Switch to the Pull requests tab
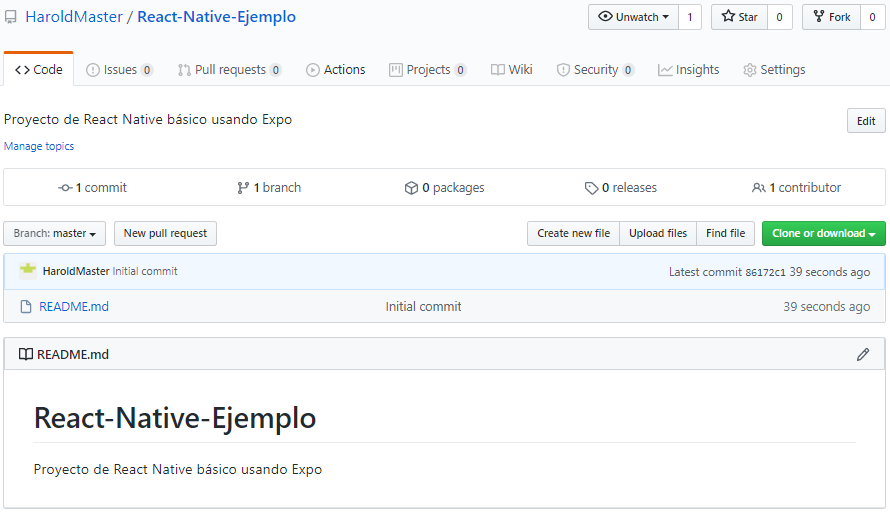Image resolution: width=890 pixels, height=512 pixels. pyautogui.click(x=229, y=70)
